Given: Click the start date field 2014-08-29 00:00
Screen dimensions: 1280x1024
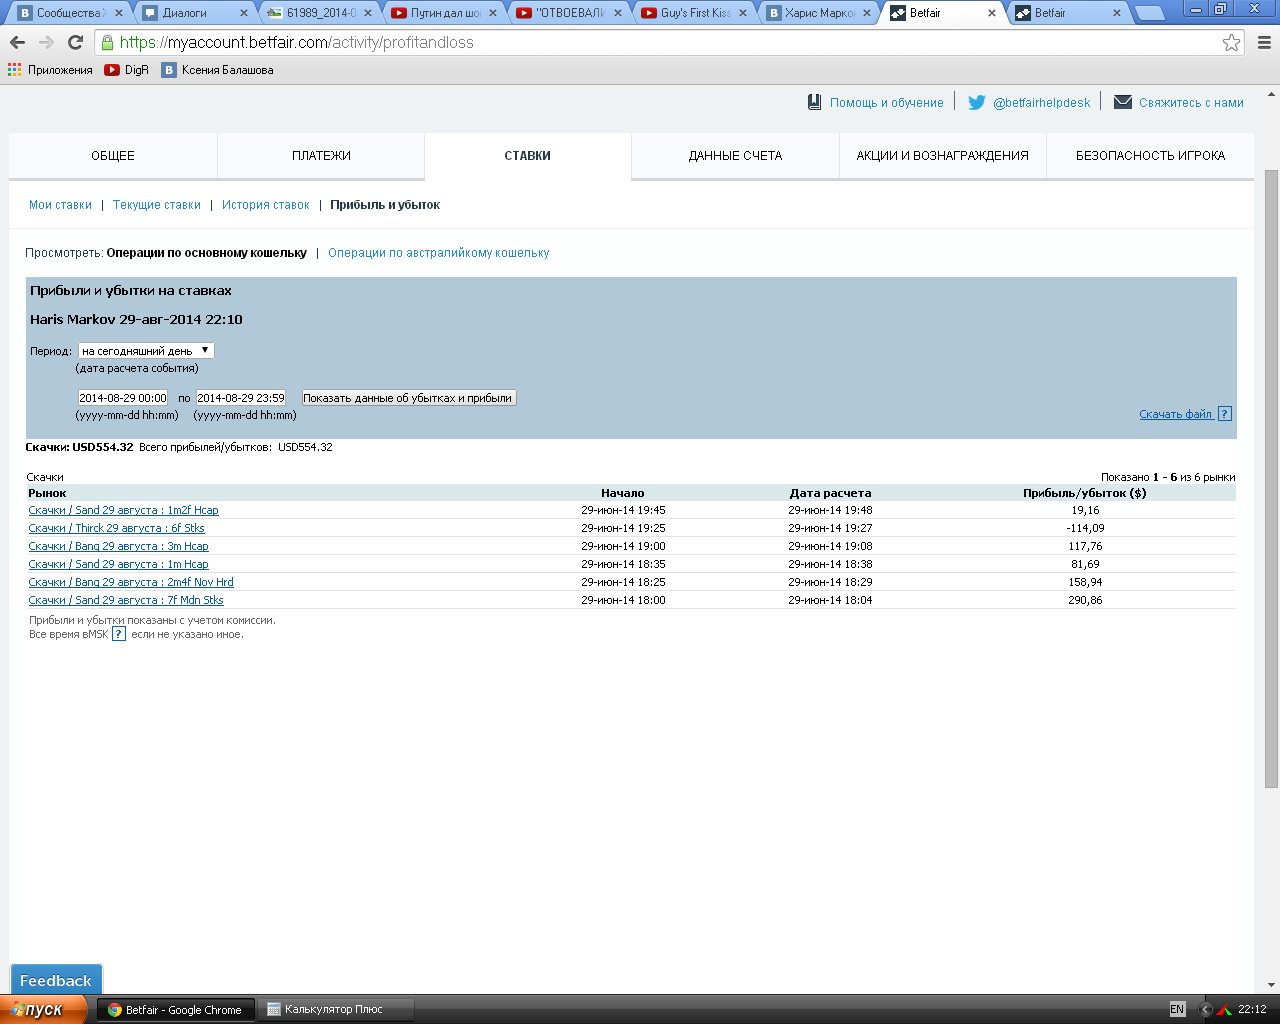Looking at the screenshot, I should point(123,398).
